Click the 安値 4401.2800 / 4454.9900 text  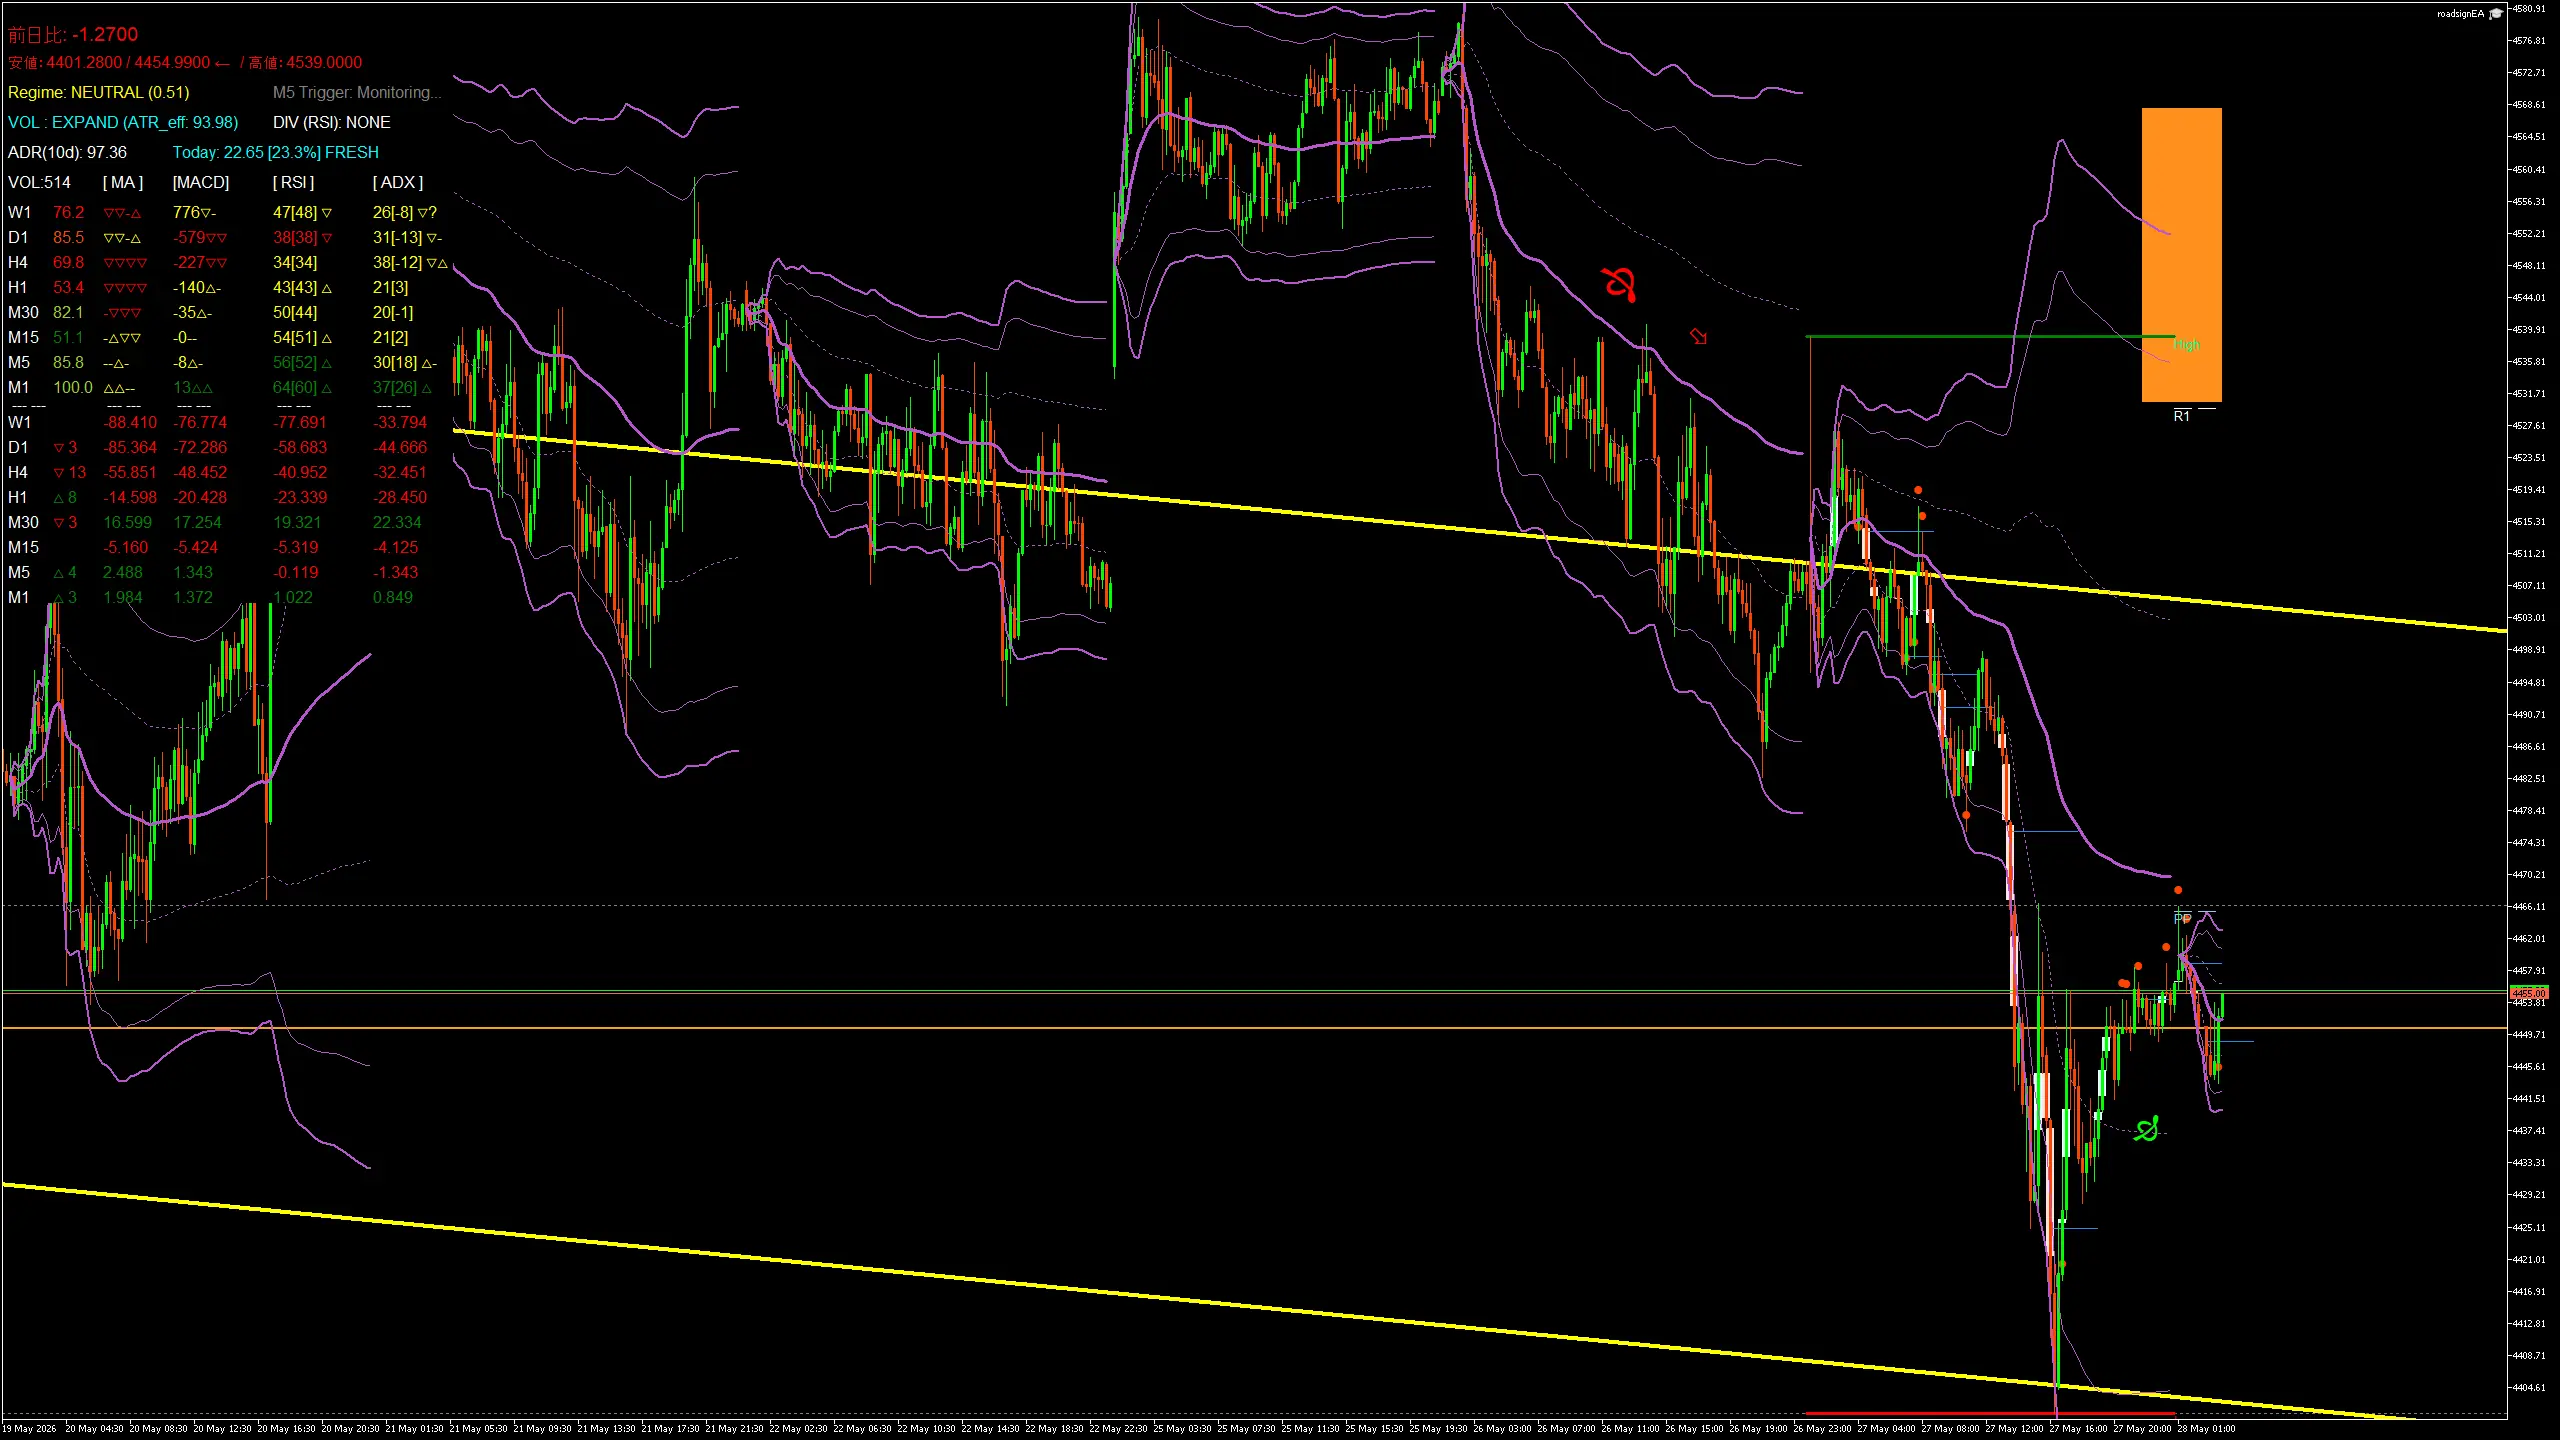click(109, 63)
